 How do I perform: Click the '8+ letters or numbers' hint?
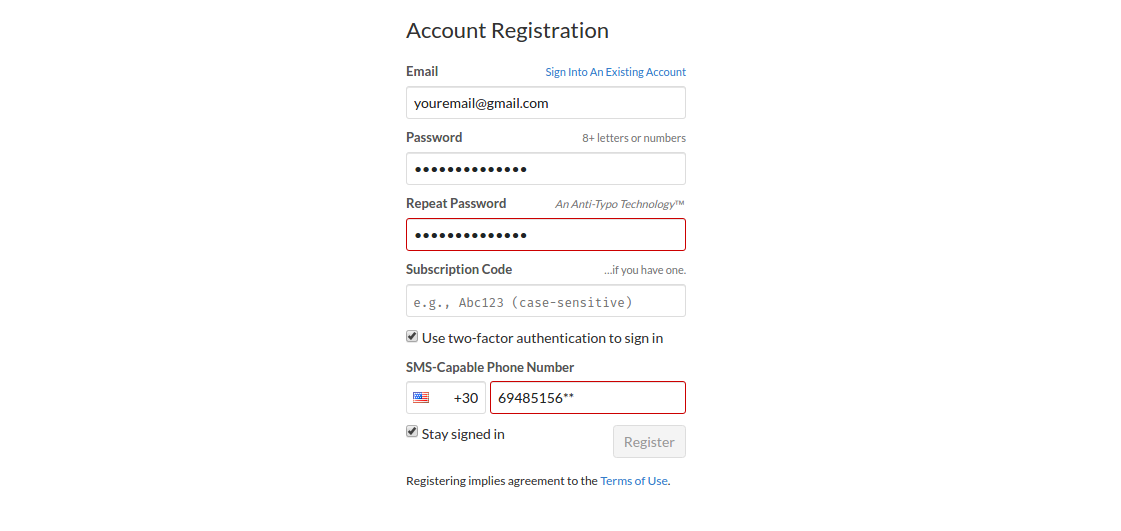click(x=633, y=138)
